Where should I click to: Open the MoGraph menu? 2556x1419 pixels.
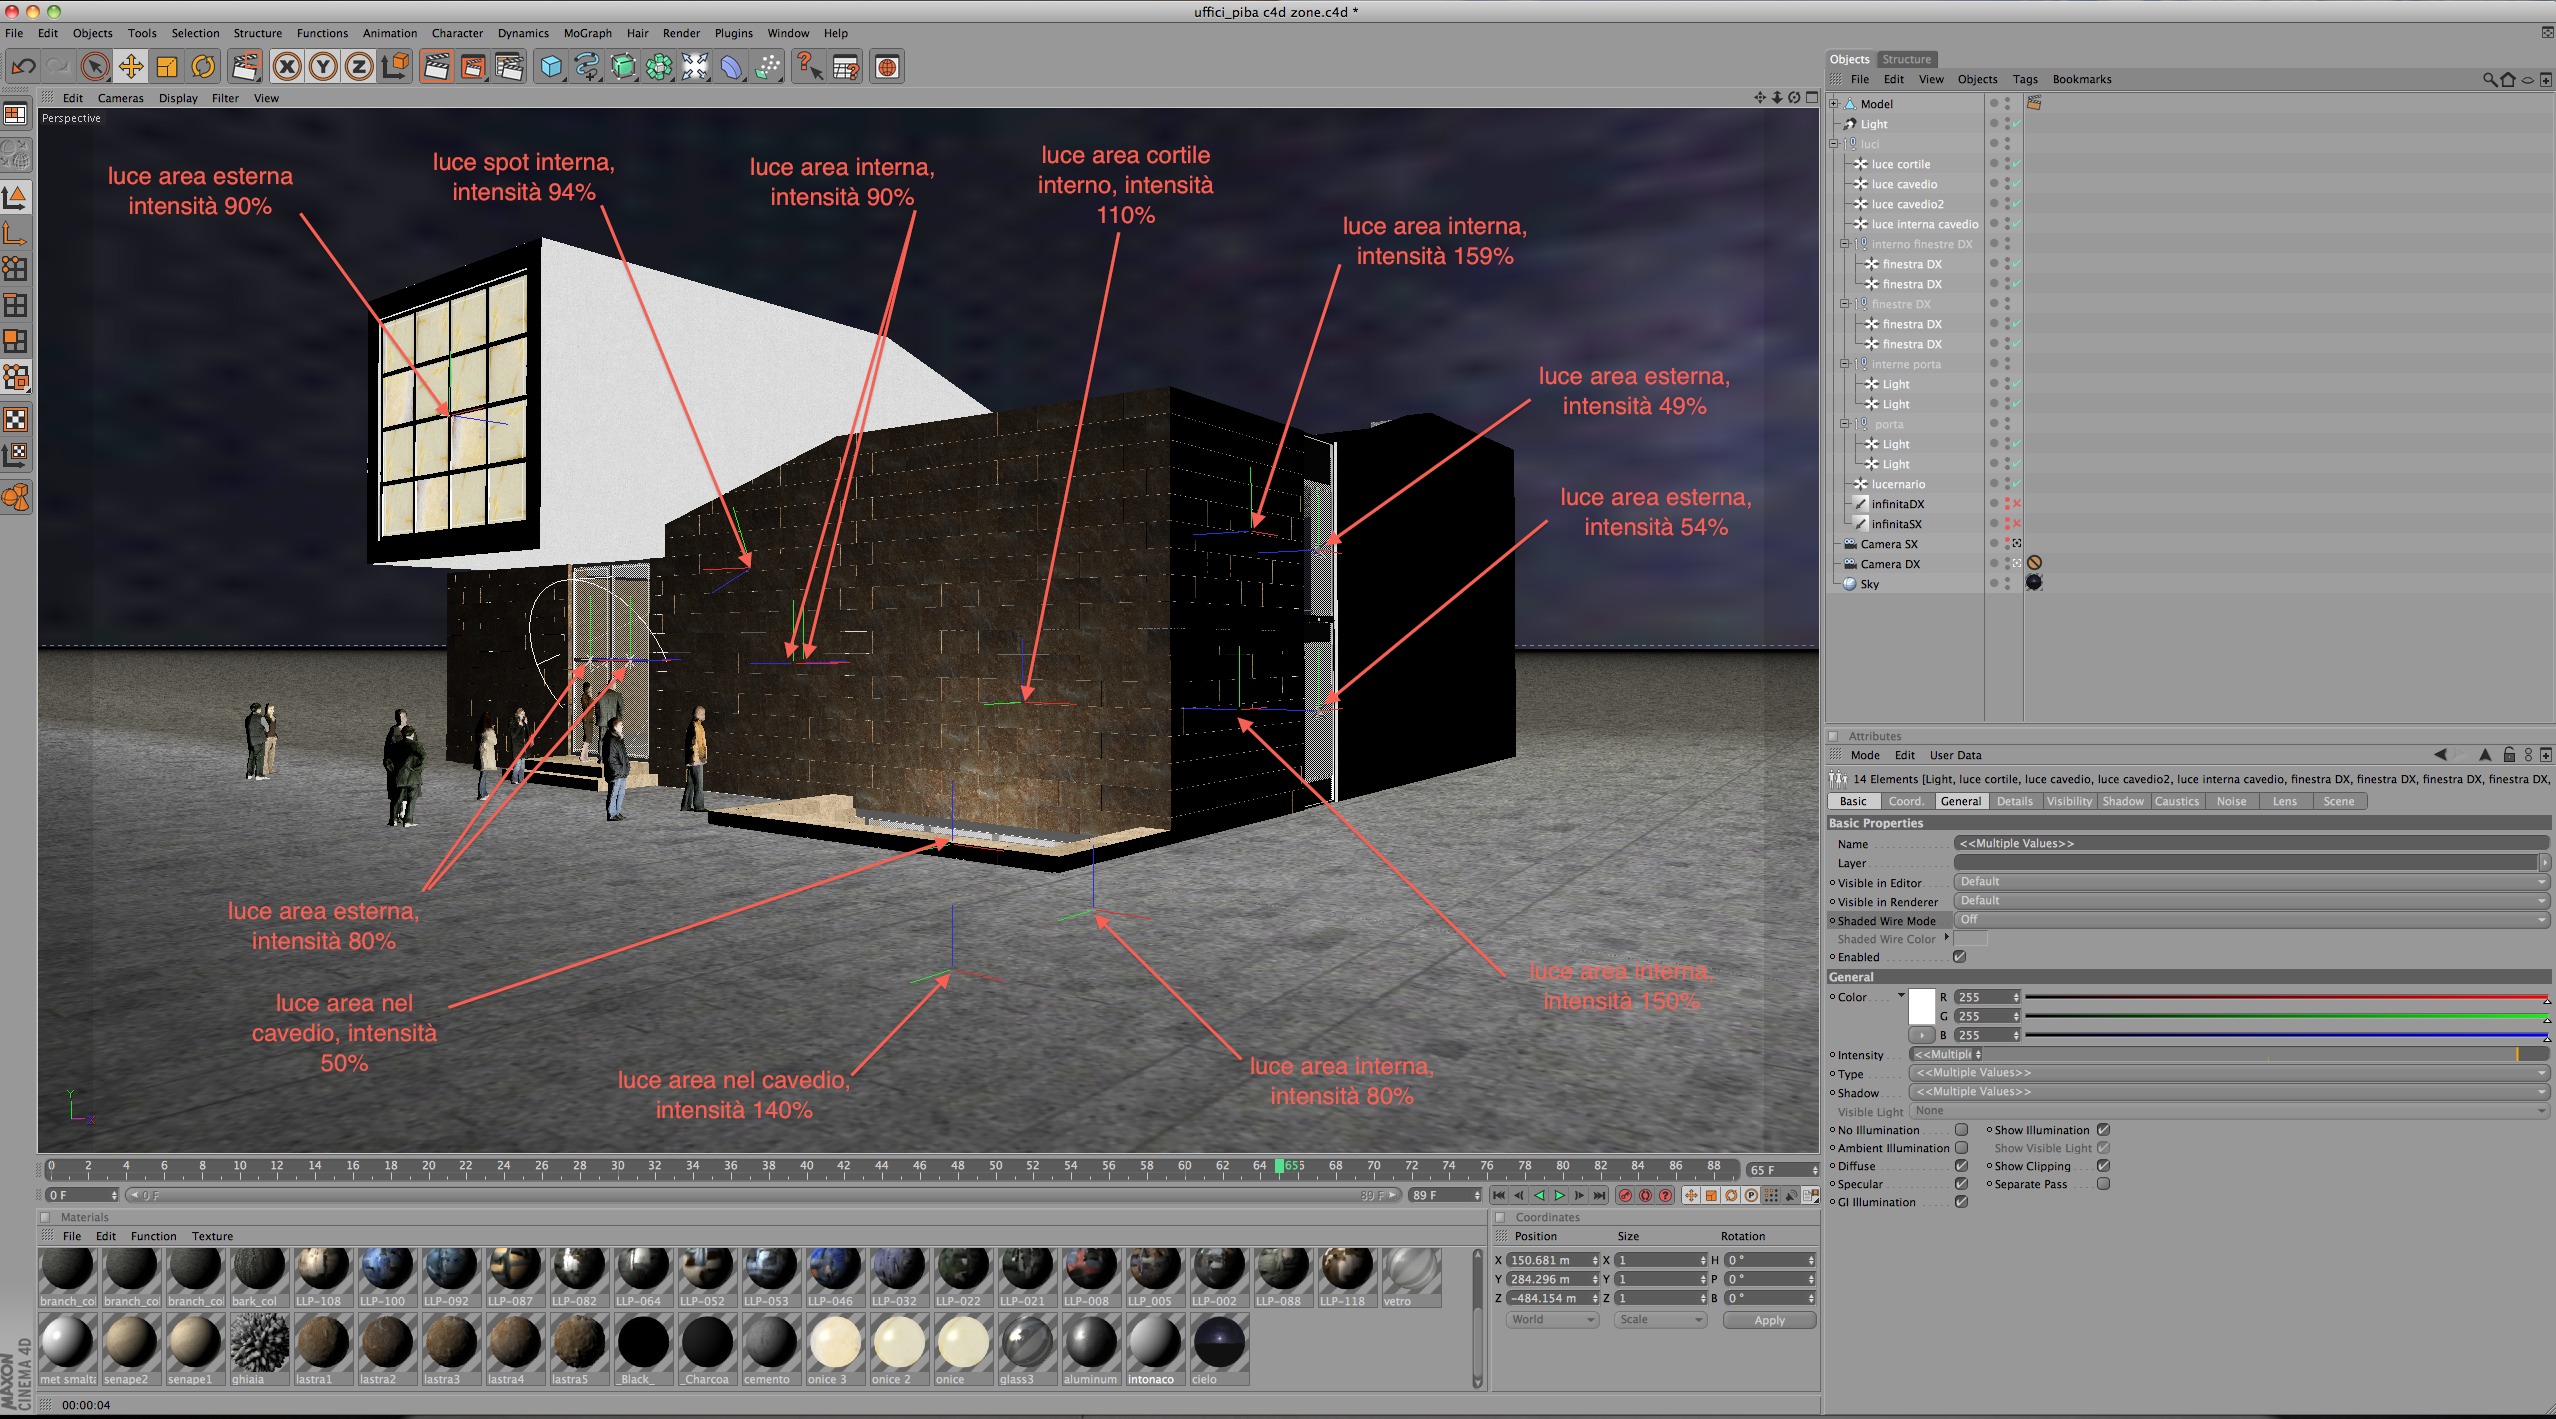587,33
